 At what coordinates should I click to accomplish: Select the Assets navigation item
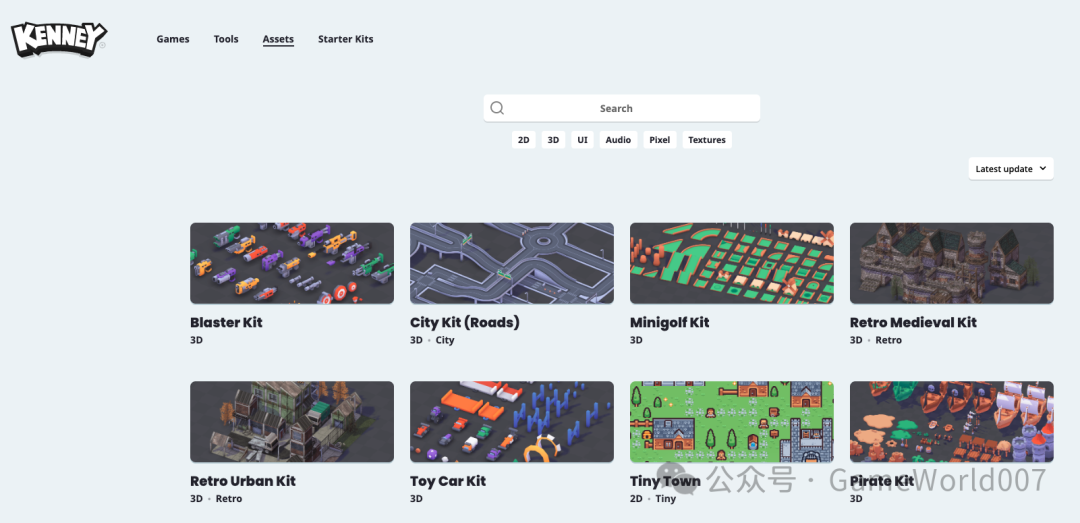278,39
